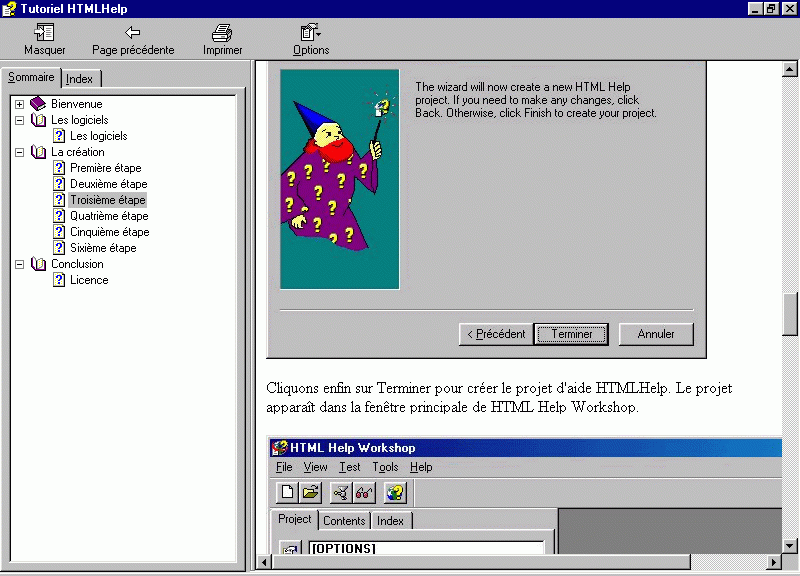Click the Conclusion open book icon
This screenshot has height=576, width=800.
[38, 264]
